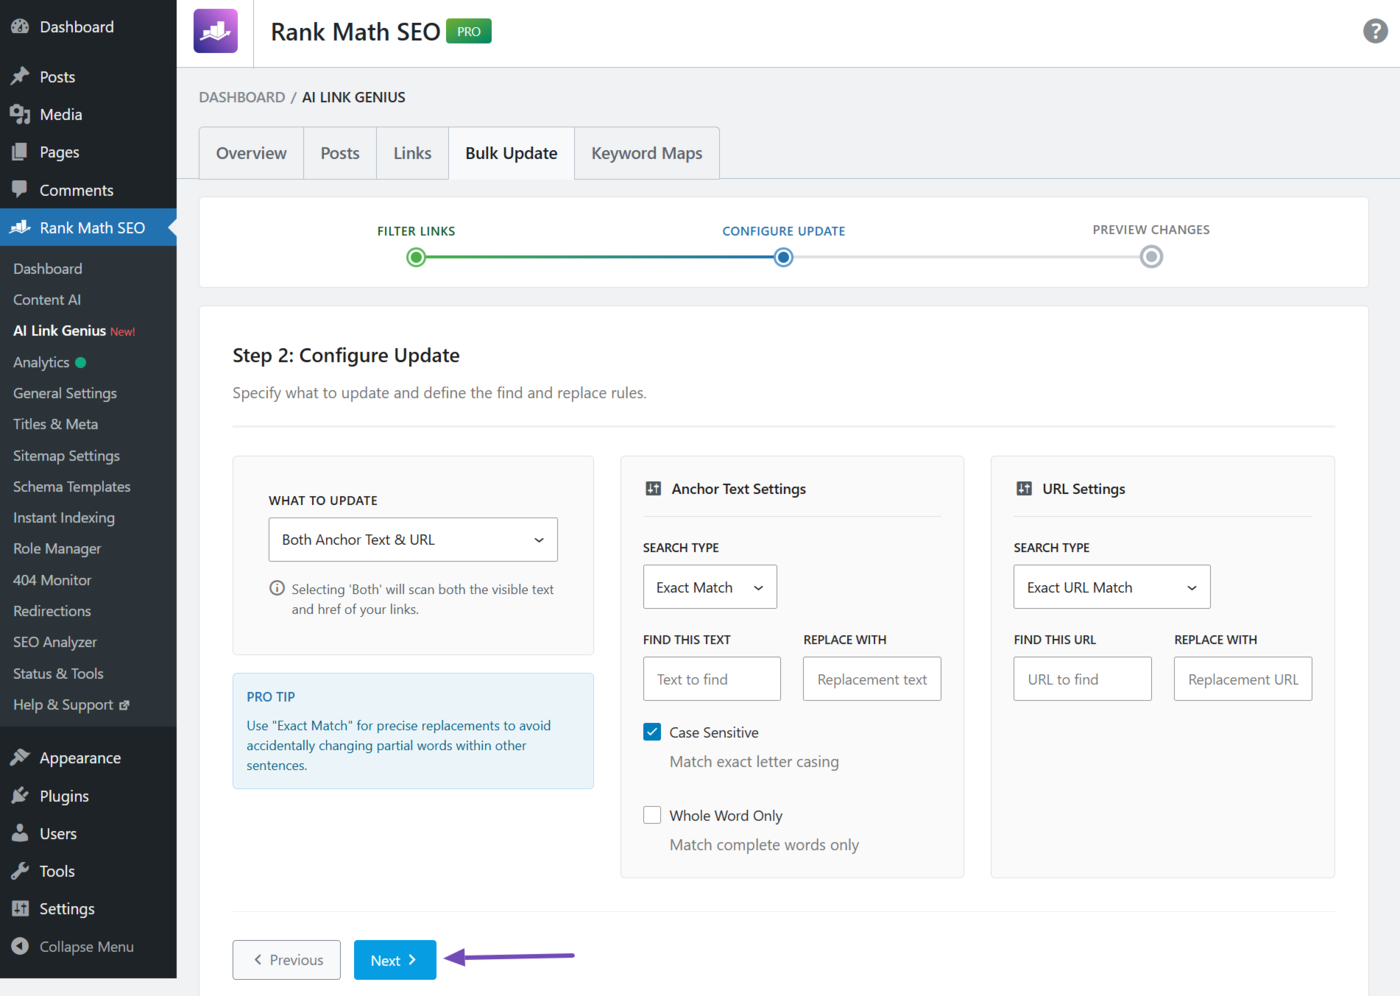The height and width of the screenshot is (996, 1400).
Task: Open Instant Indexing submenu item
Action: [x=64, y=517]
